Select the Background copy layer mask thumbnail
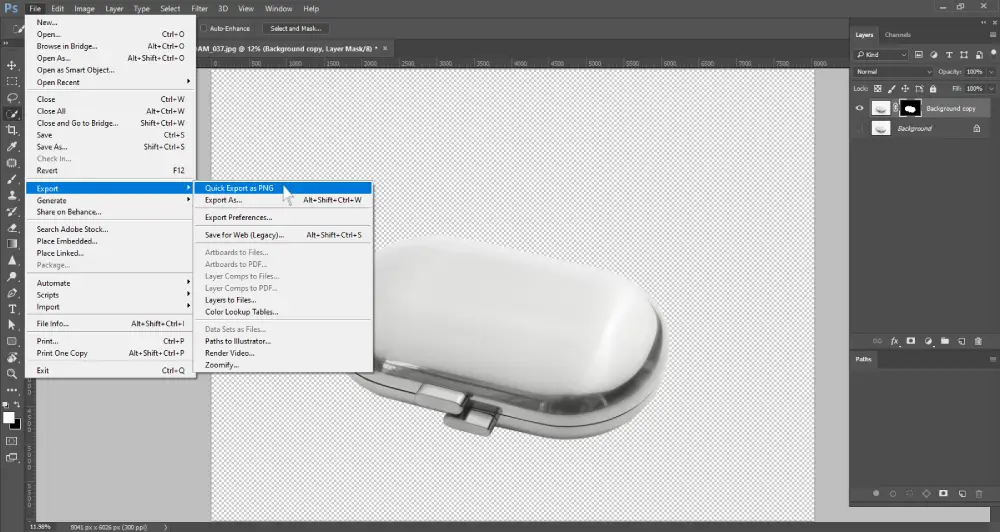This screenshot has width=1000, height=532. click(x=910, y=108)
